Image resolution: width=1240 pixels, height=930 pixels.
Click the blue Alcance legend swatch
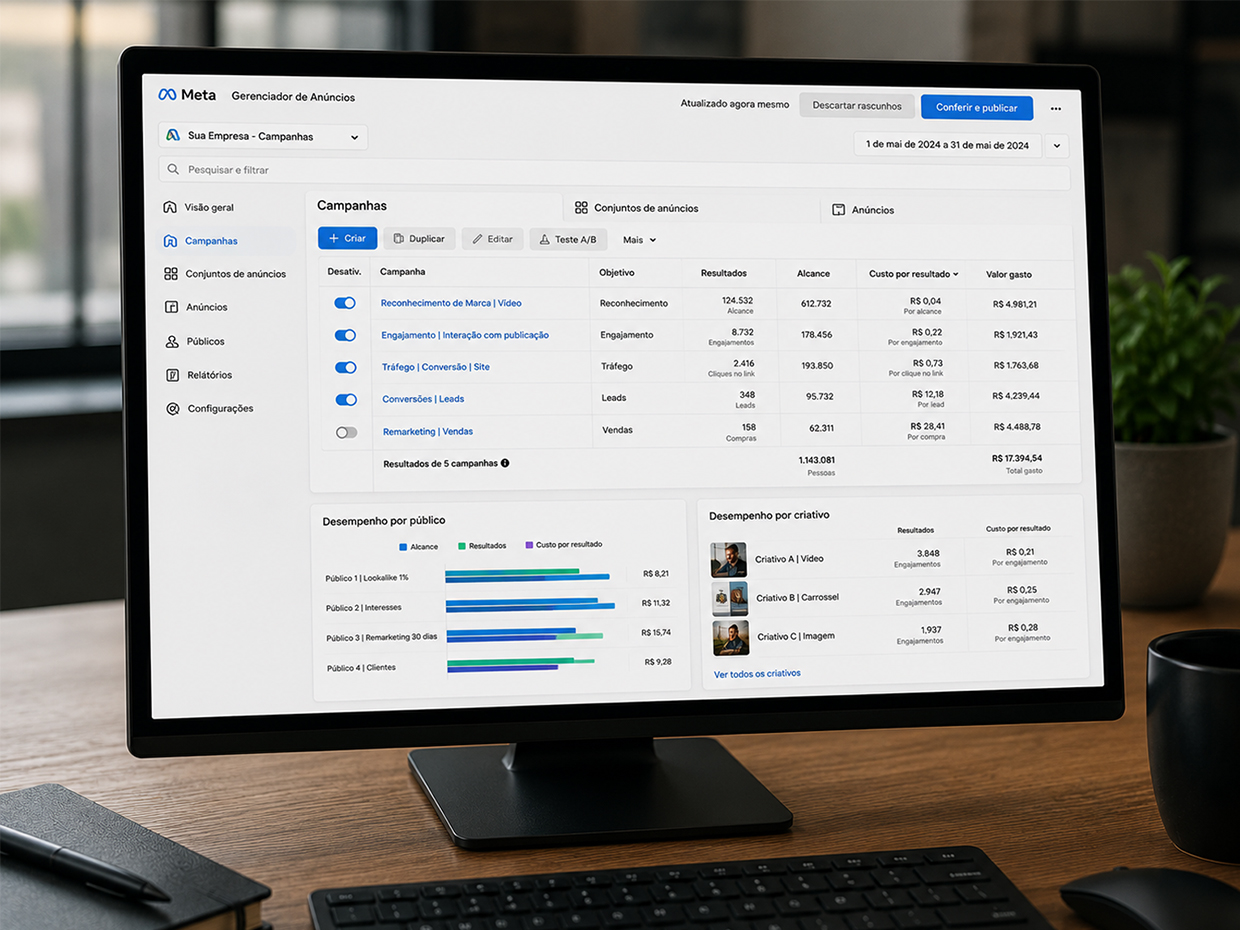pos(403,547)
